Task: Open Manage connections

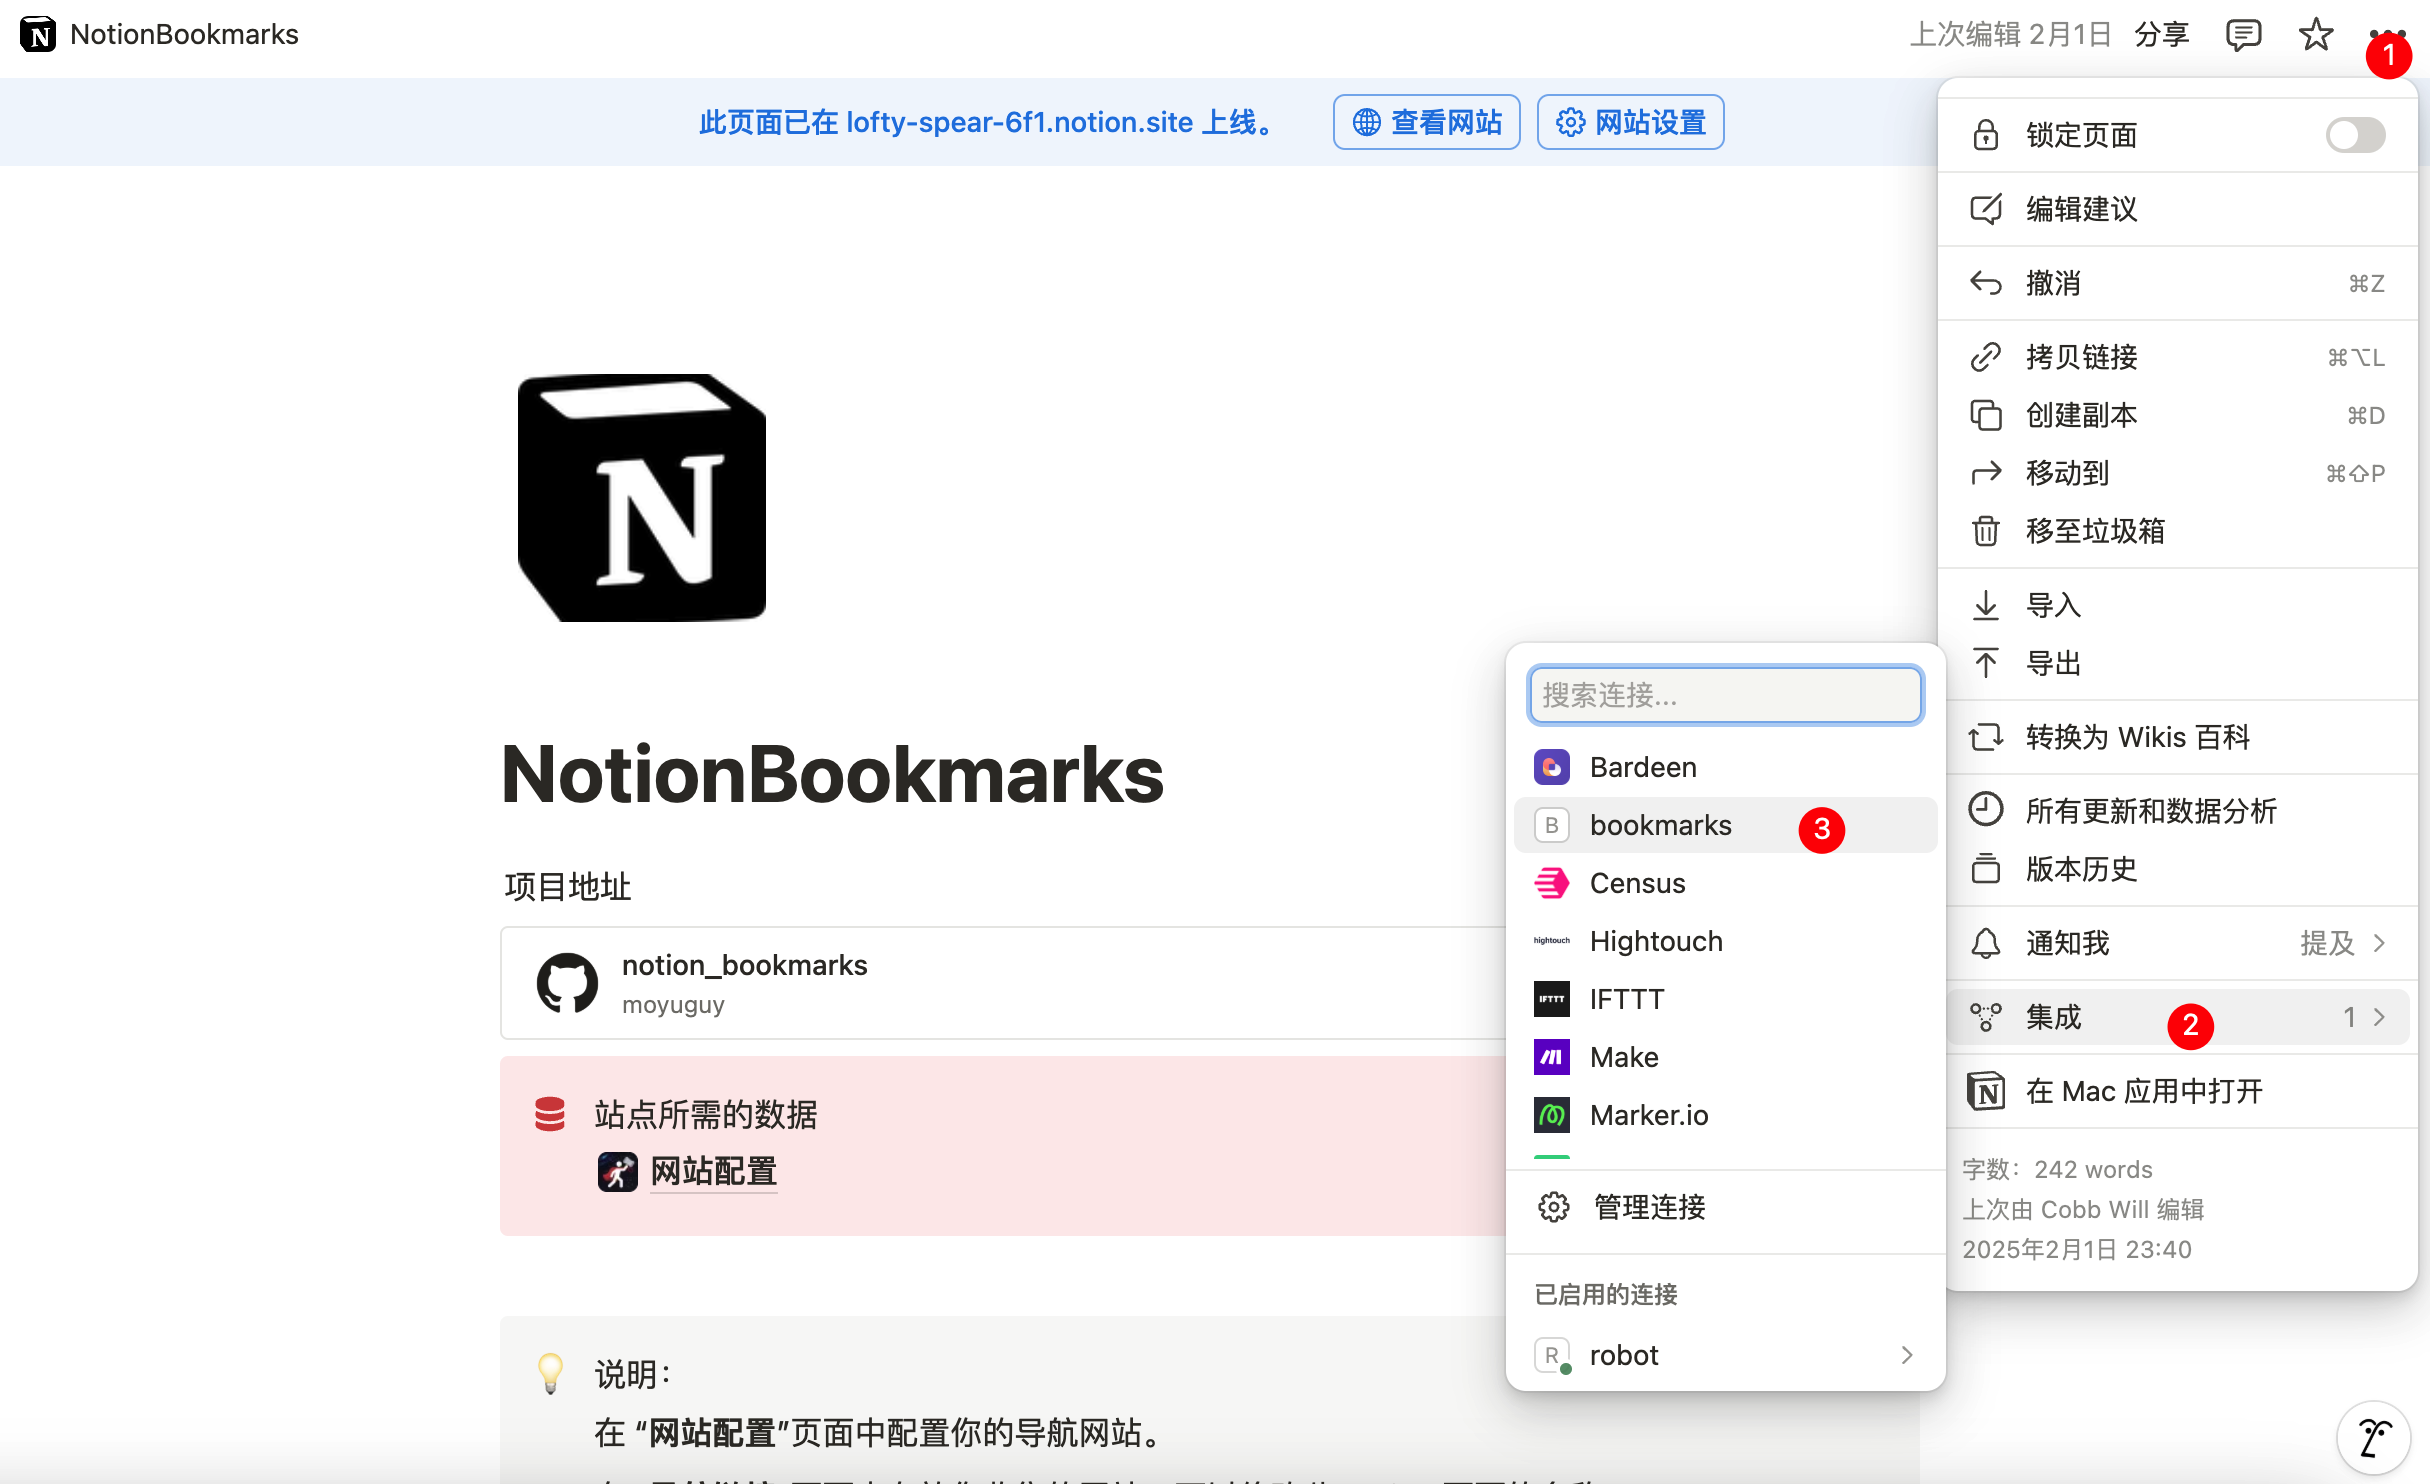Action: pyautogui.click(x=1725, y=1207)
